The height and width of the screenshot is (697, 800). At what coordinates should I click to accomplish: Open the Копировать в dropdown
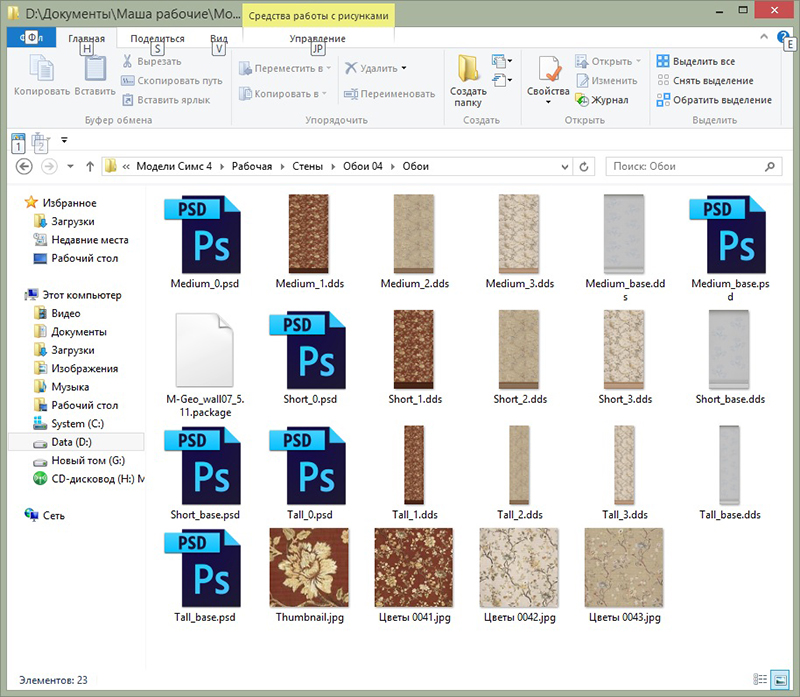click(283, 94)
